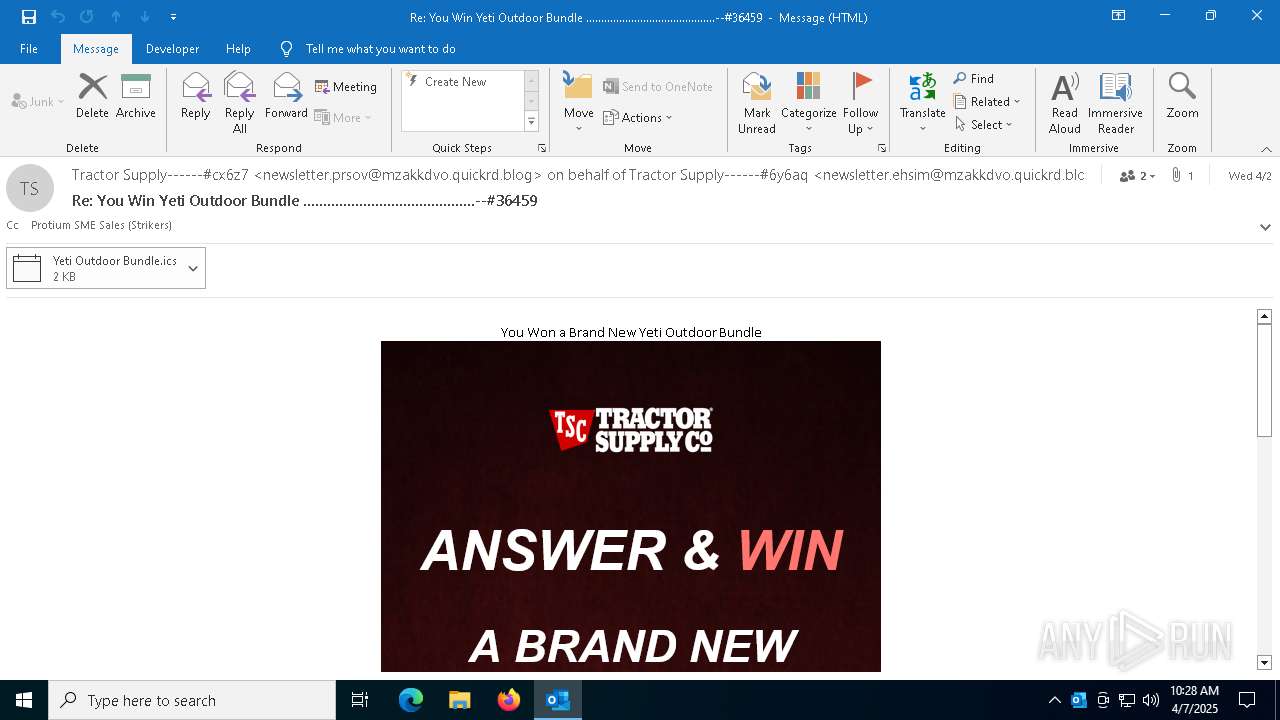The image size is (1280, 720).
Task: Open Tags dialog launcher
Action: (x=882, y=148)
